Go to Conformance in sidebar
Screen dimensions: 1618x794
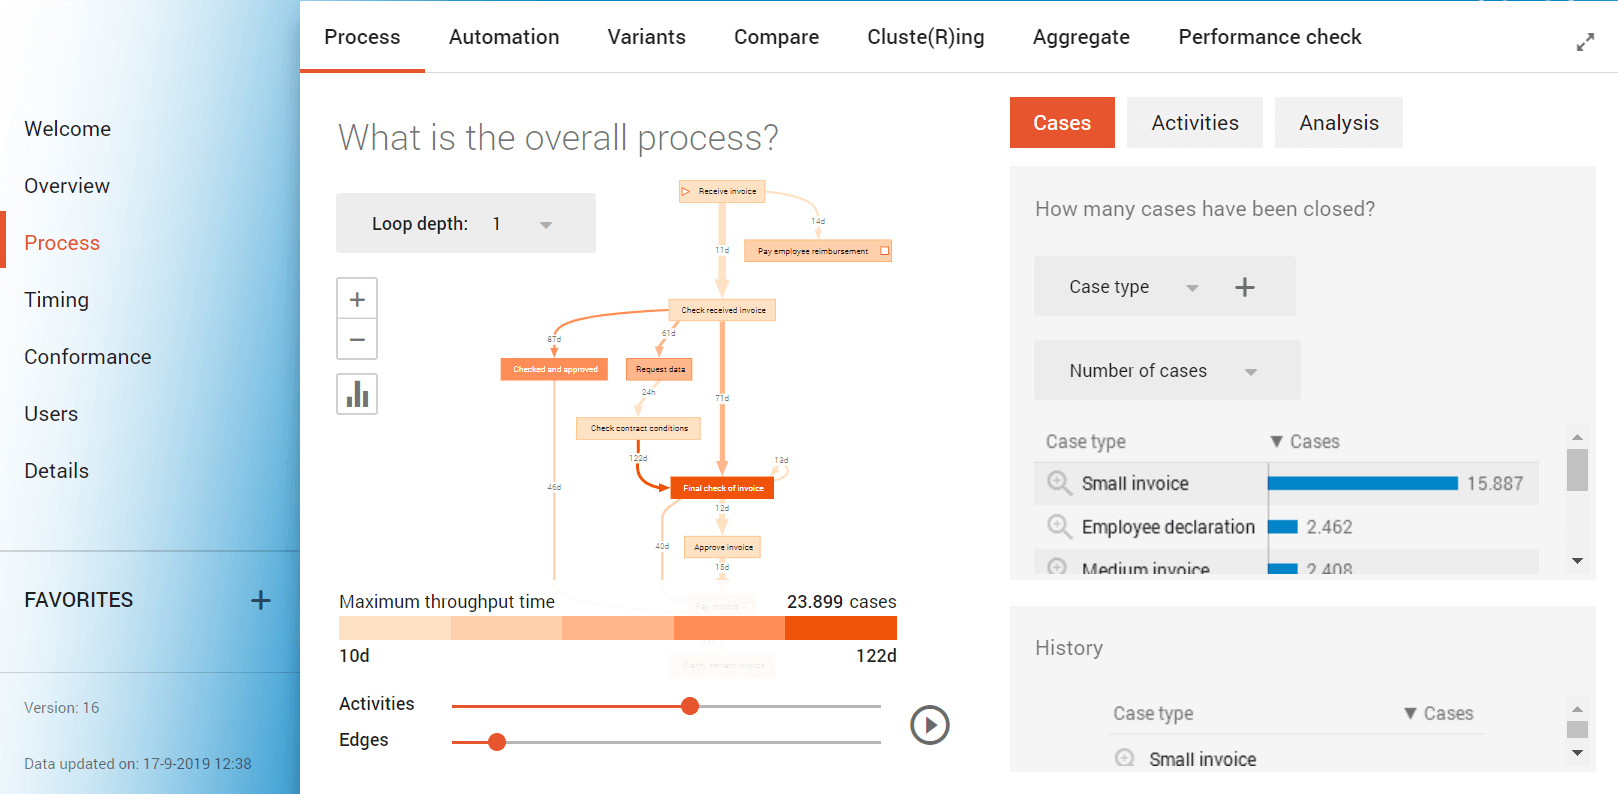coord(88,357)
